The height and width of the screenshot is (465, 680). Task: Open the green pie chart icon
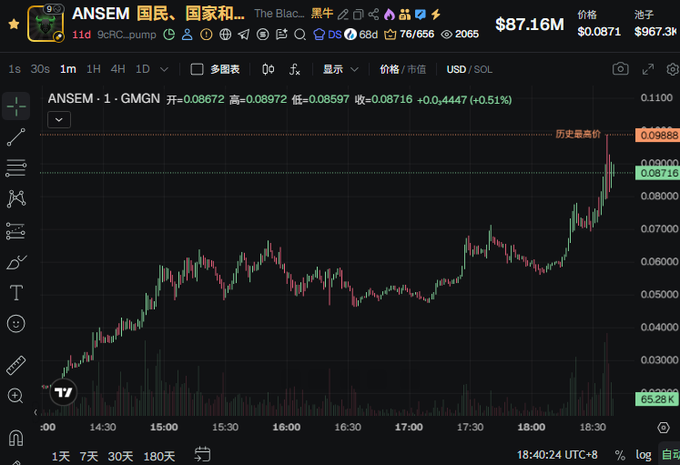[x=169, y=34]
